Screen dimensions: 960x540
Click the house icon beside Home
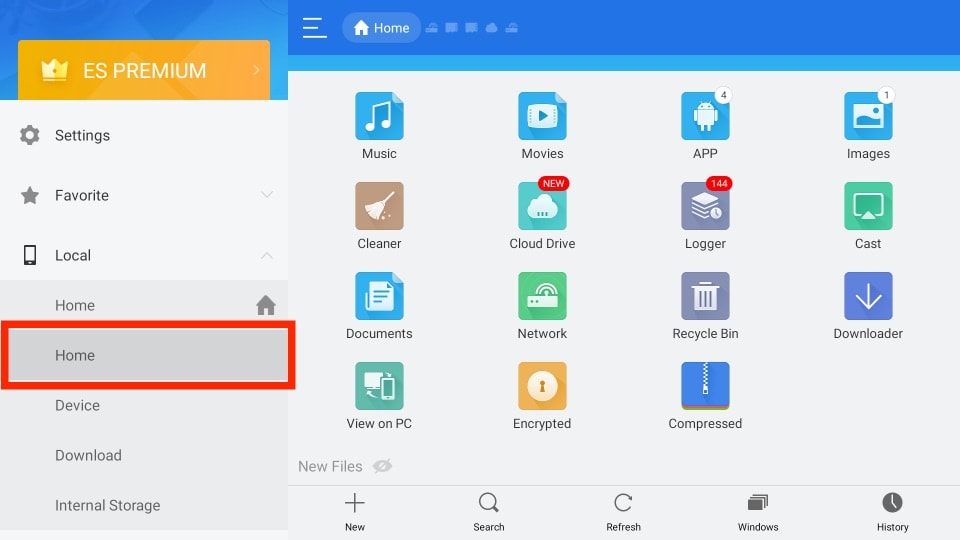[266, 305]
